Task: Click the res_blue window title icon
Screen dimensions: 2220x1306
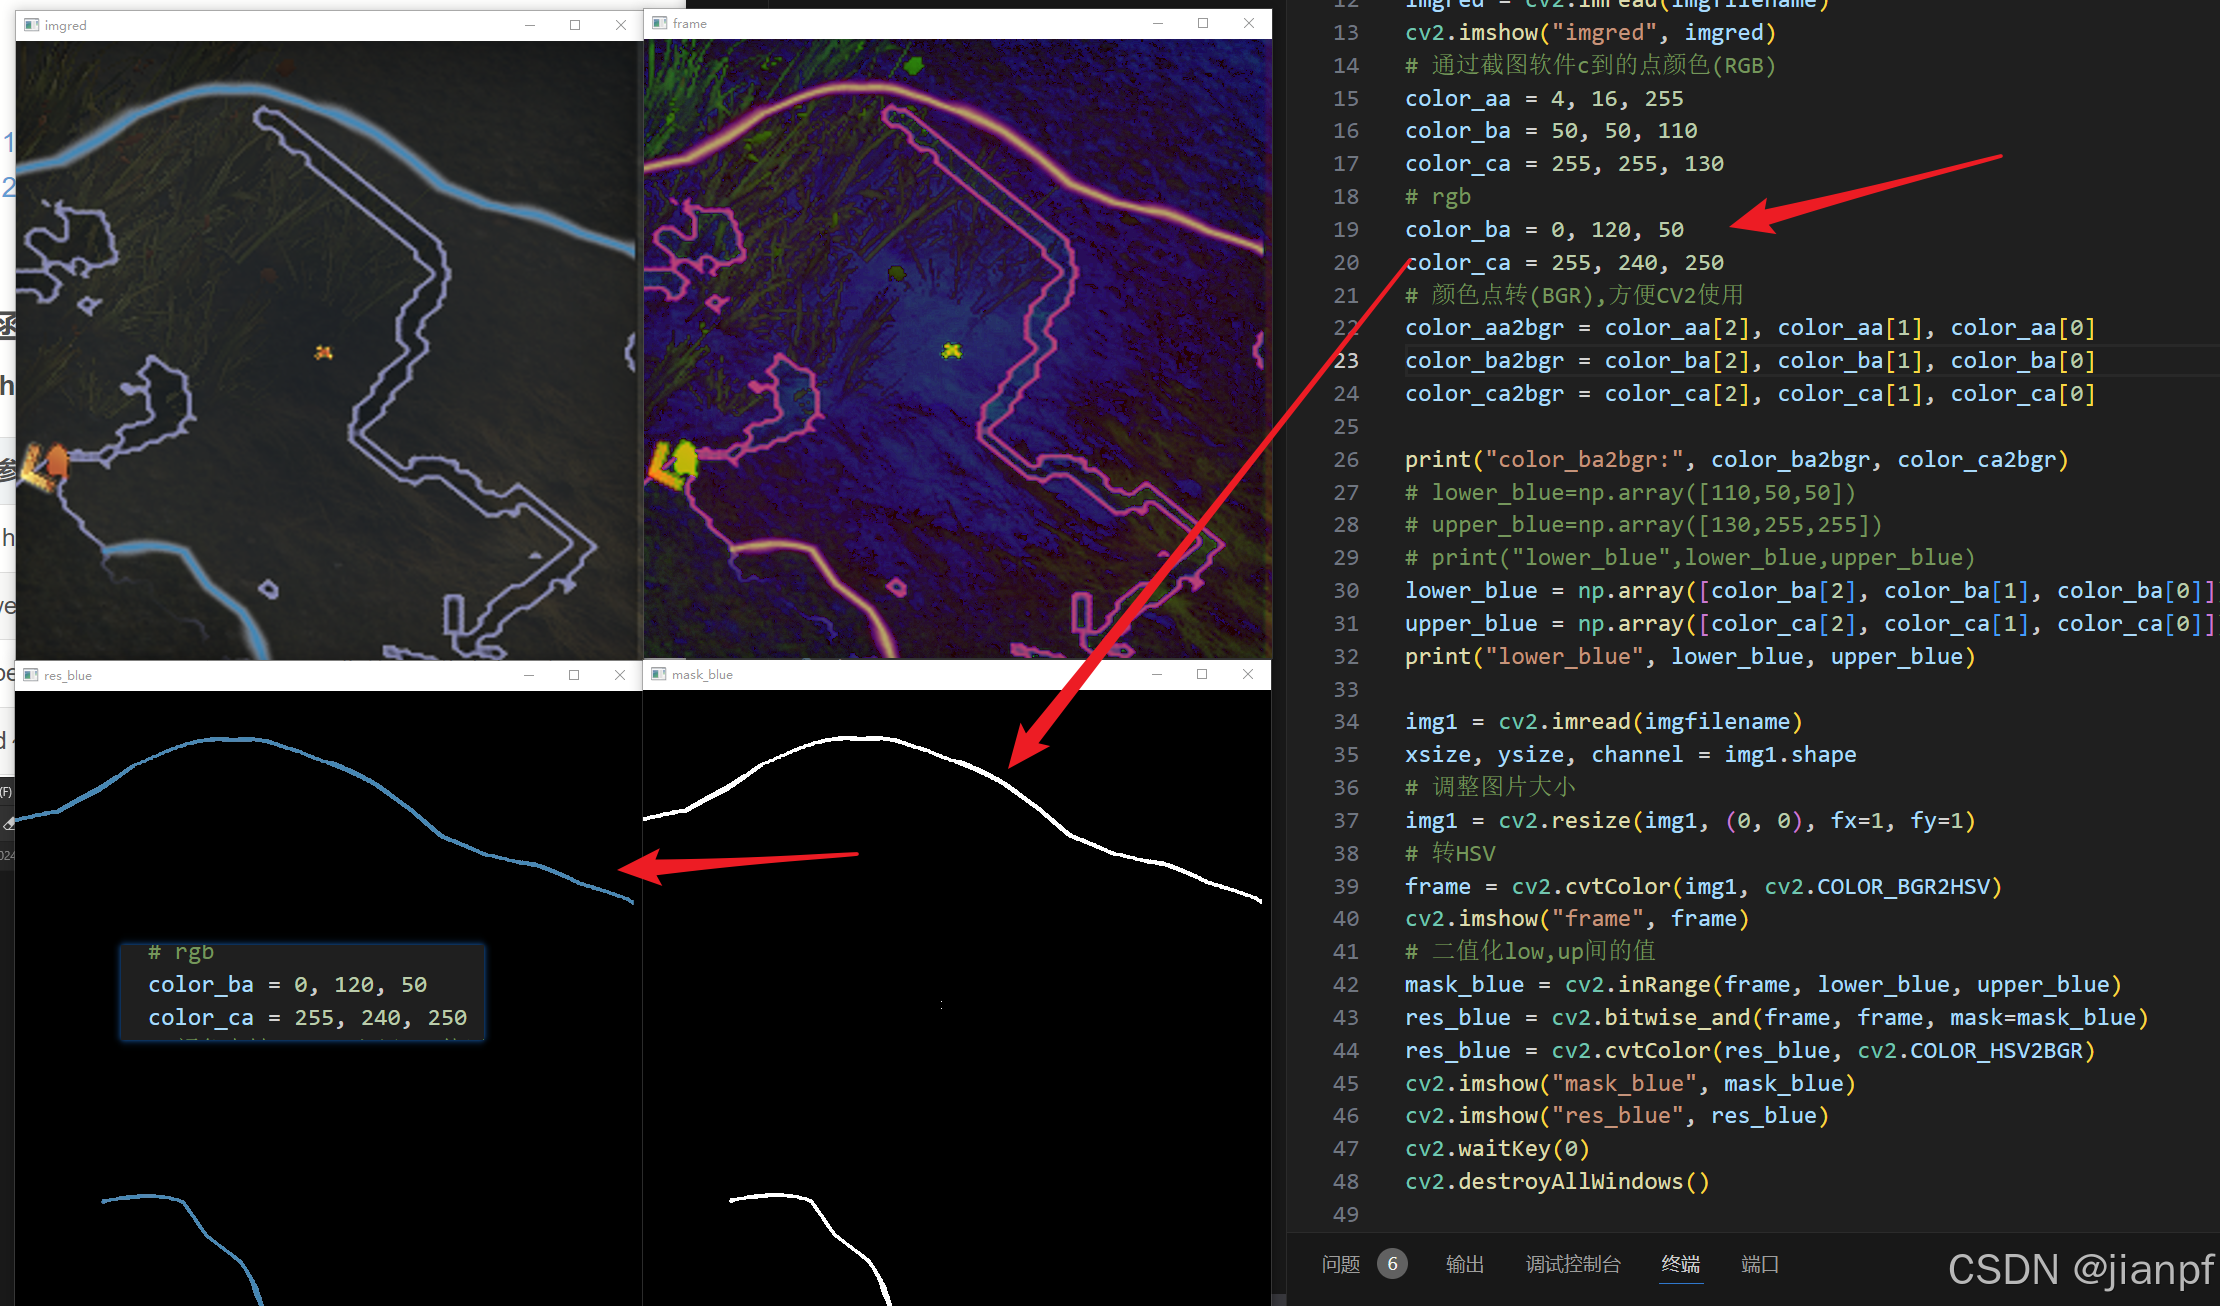Action: 31,675
